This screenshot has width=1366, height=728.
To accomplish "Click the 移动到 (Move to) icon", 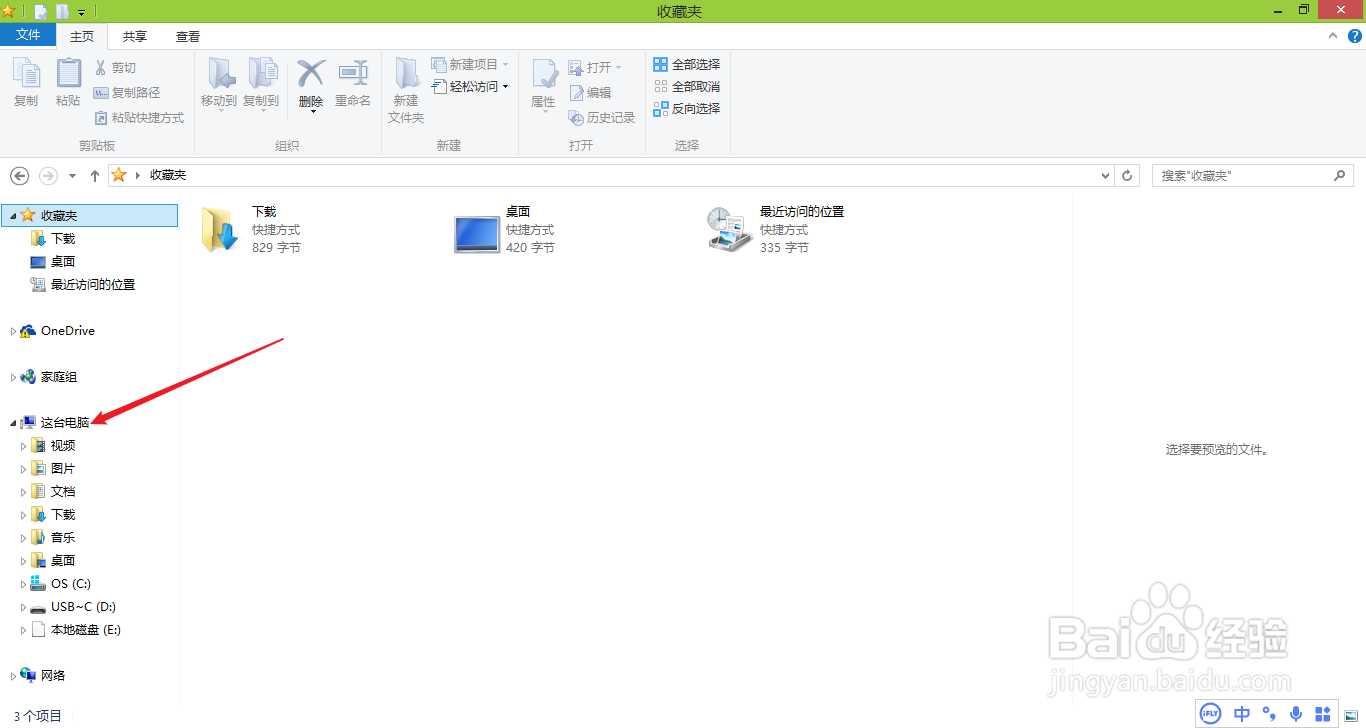I will click(x=219, y=74).
